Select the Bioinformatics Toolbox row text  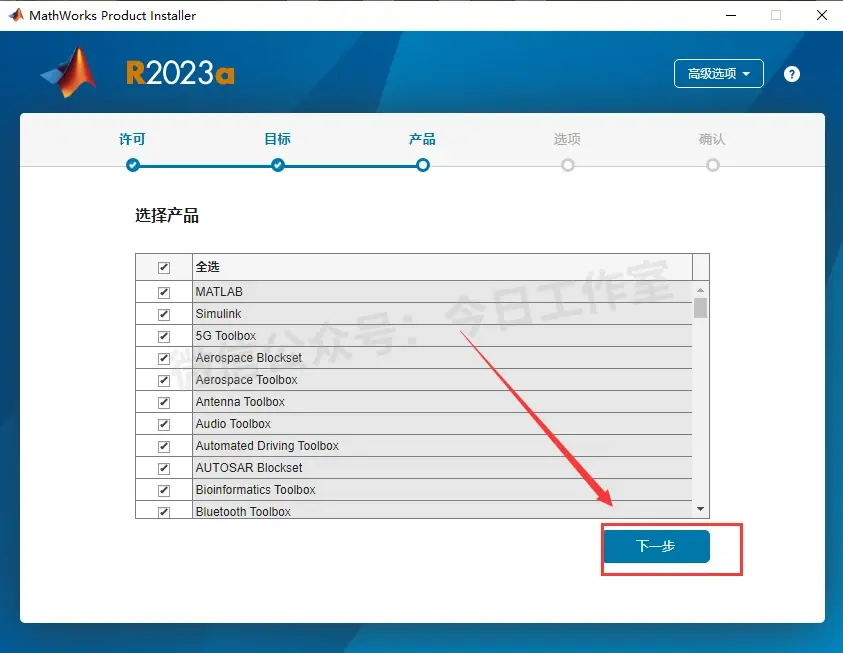[255, 490]
